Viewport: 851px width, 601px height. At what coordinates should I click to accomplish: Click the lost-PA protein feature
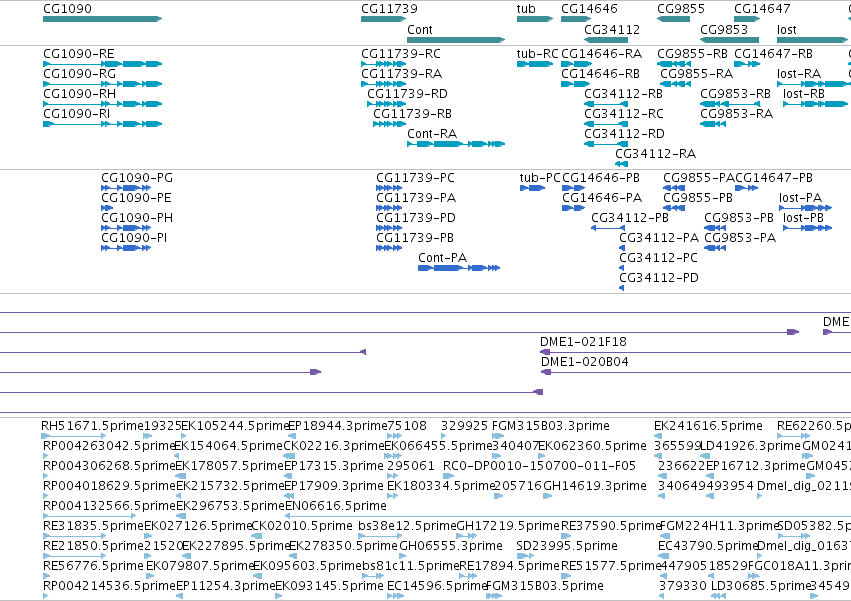click(x=805, y=208)
